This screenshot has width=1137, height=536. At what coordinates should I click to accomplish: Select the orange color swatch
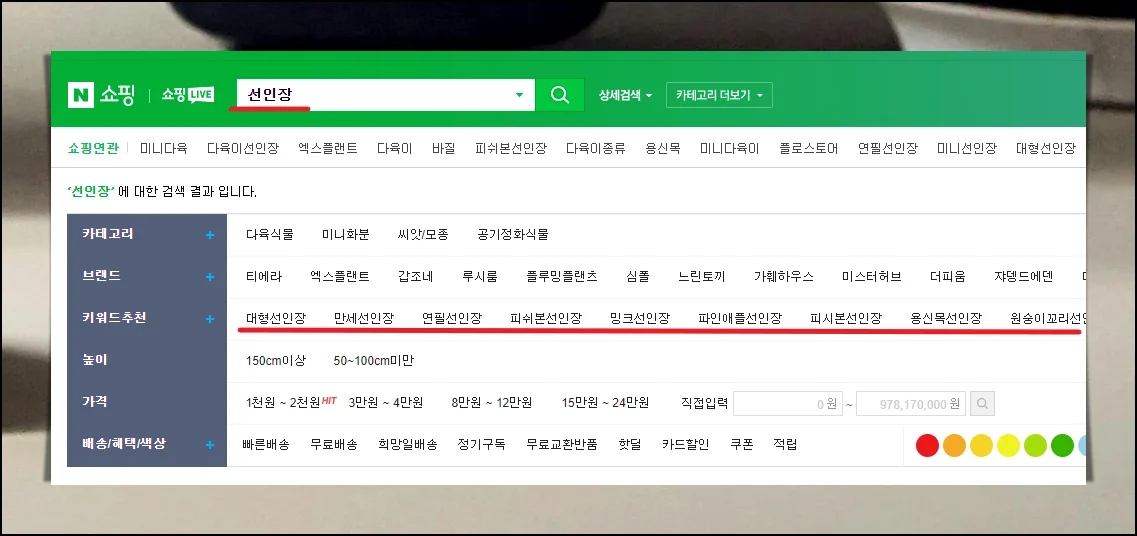point(954,445)
